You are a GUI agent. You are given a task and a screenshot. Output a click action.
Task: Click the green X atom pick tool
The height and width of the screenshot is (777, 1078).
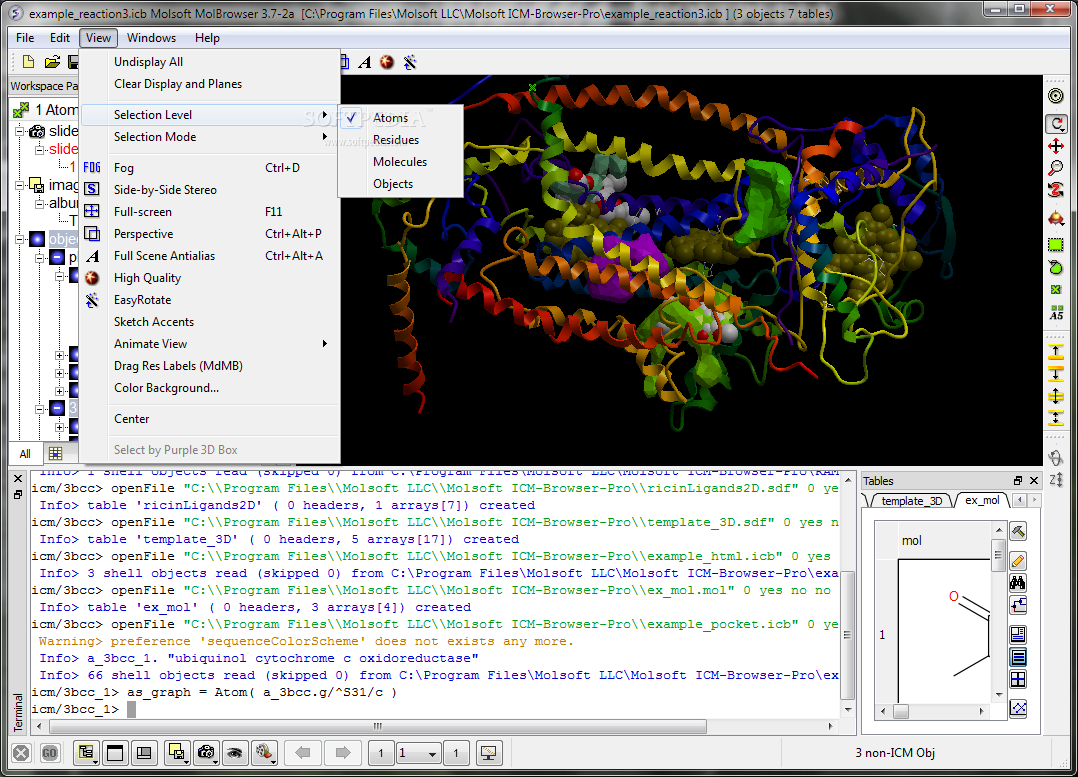tap(1055, 289)
